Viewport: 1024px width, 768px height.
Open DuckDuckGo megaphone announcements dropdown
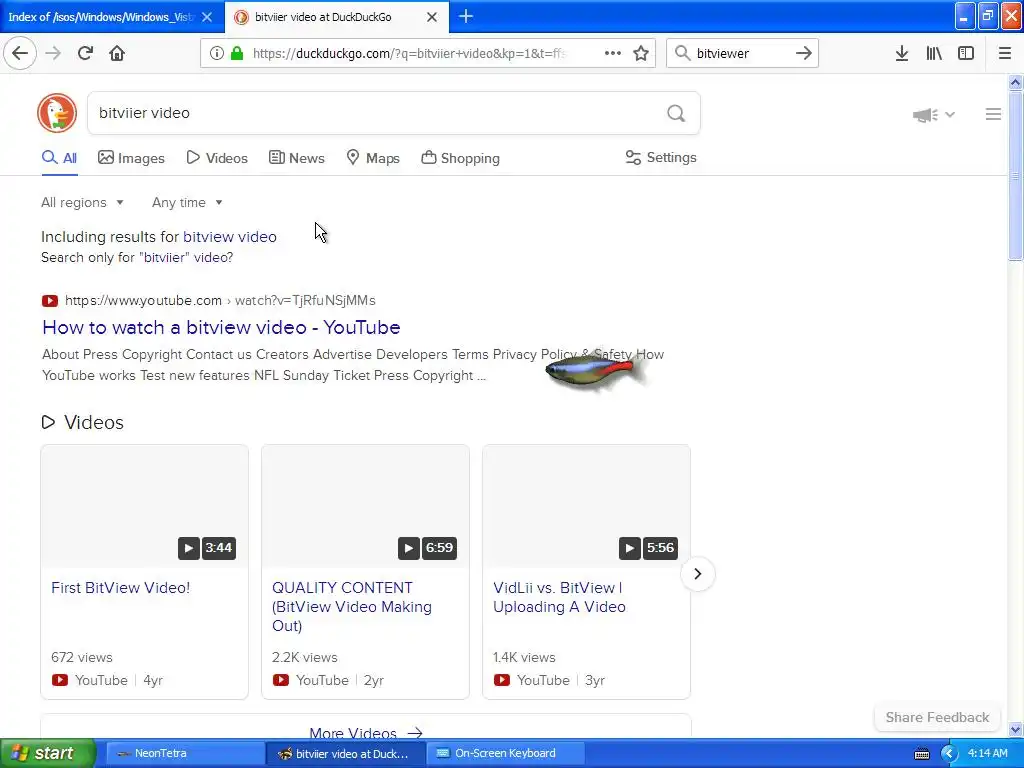934,115
